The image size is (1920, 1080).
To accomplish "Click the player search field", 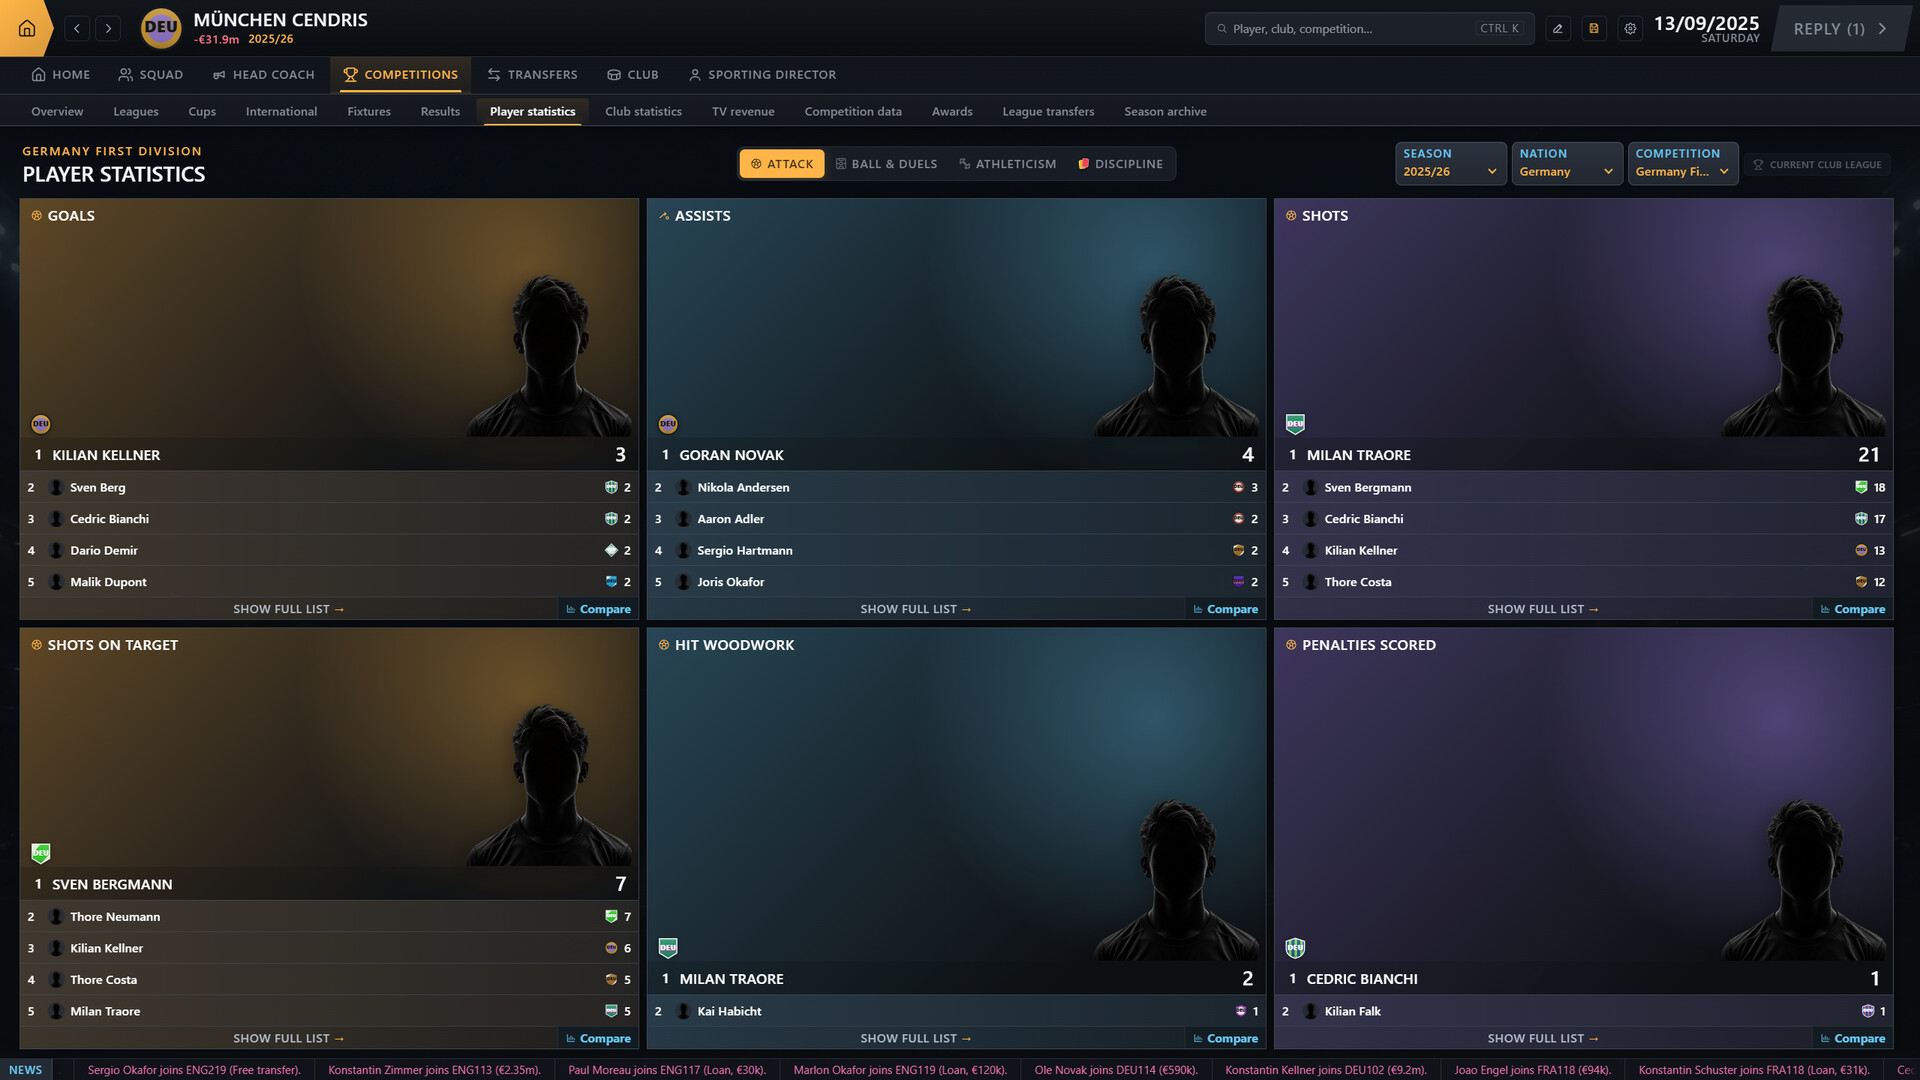I will [x=1369, y=29].
